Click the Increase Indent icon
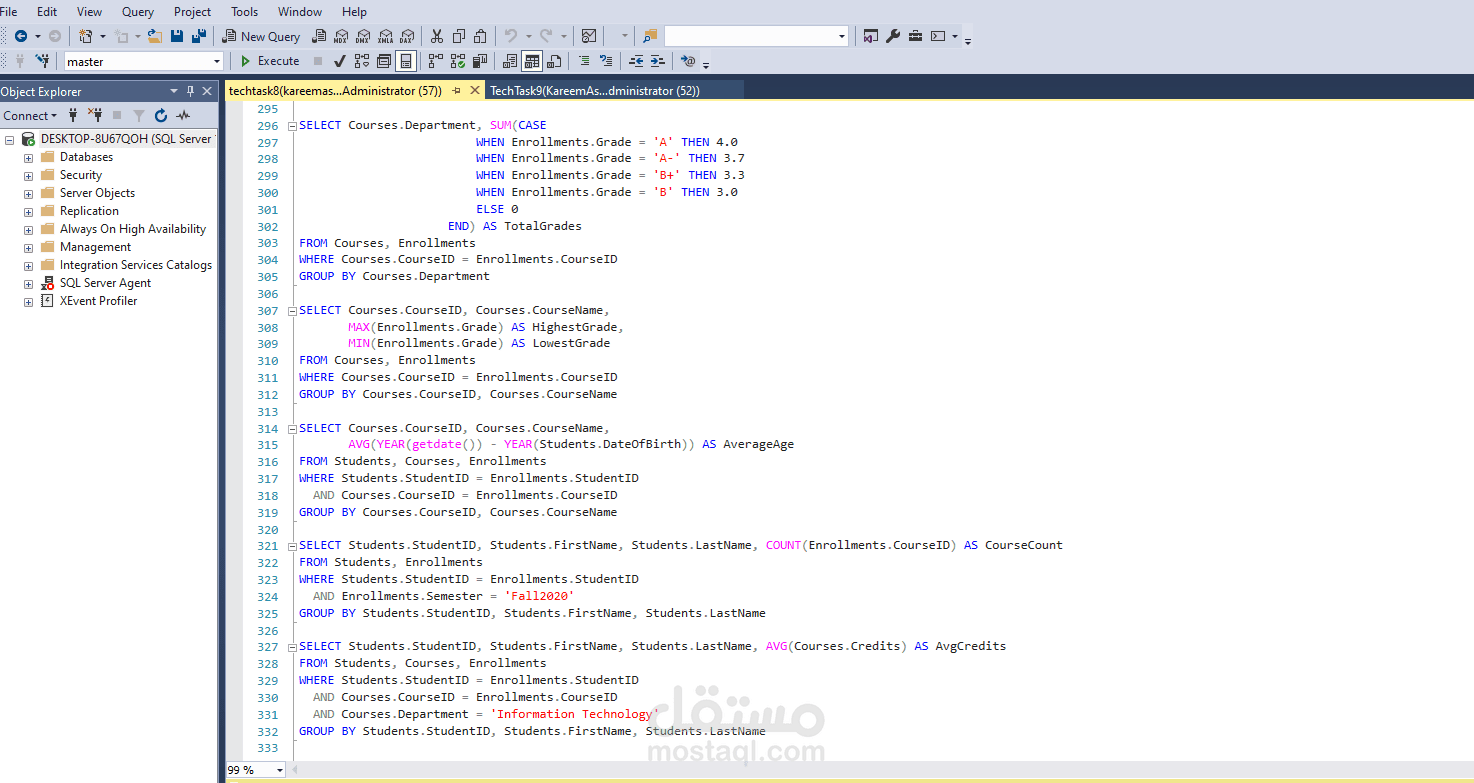Viewport: 1474px width, 783px height. pyautogui.click(x=657, y=61)
